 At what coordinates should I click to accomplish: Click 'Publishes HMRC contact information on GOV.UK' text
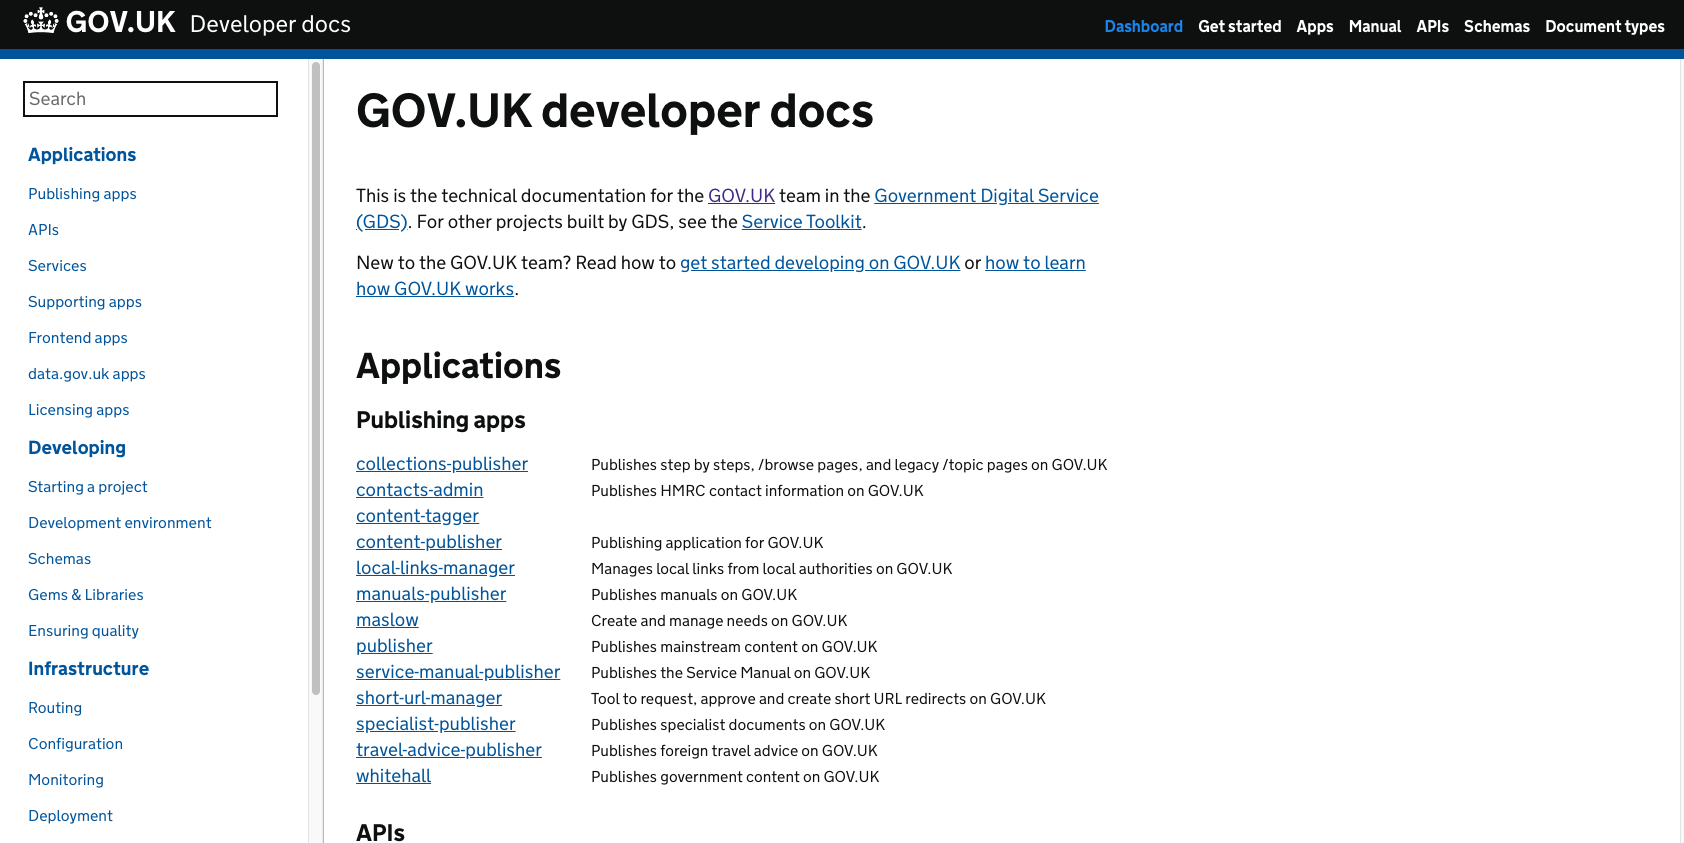click(x=757, y=491)
